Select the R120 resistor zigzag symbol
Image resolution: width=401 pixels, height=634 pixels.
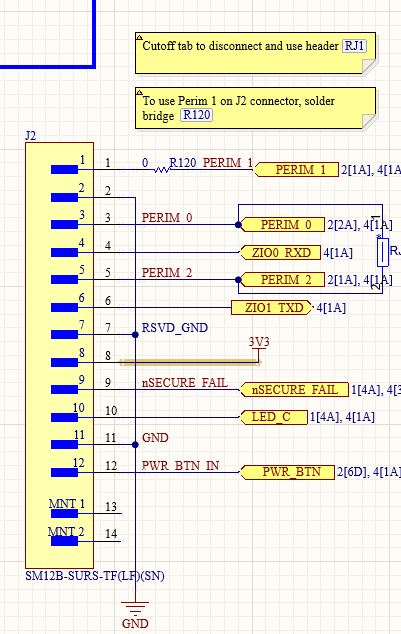click(163, 170)
